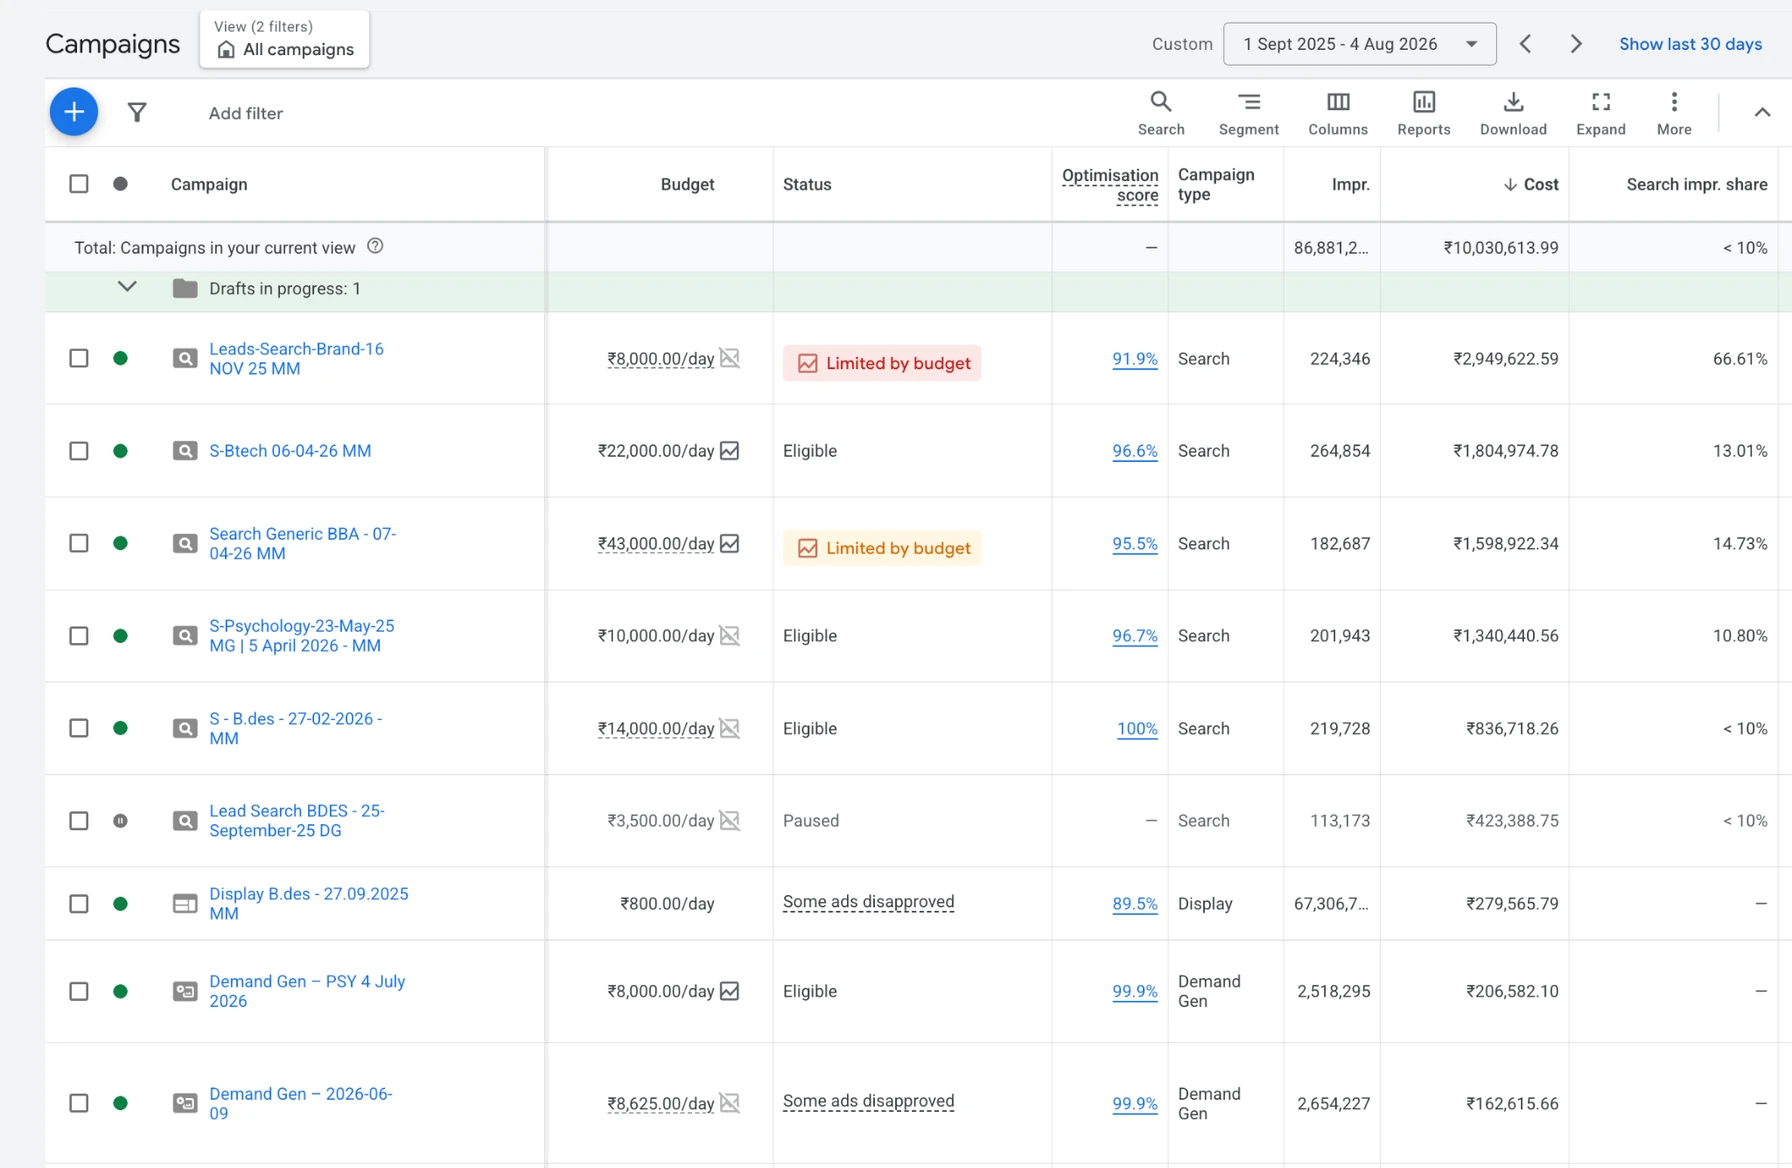Collapse the Drafts in progress row

(x=127, y=287)
